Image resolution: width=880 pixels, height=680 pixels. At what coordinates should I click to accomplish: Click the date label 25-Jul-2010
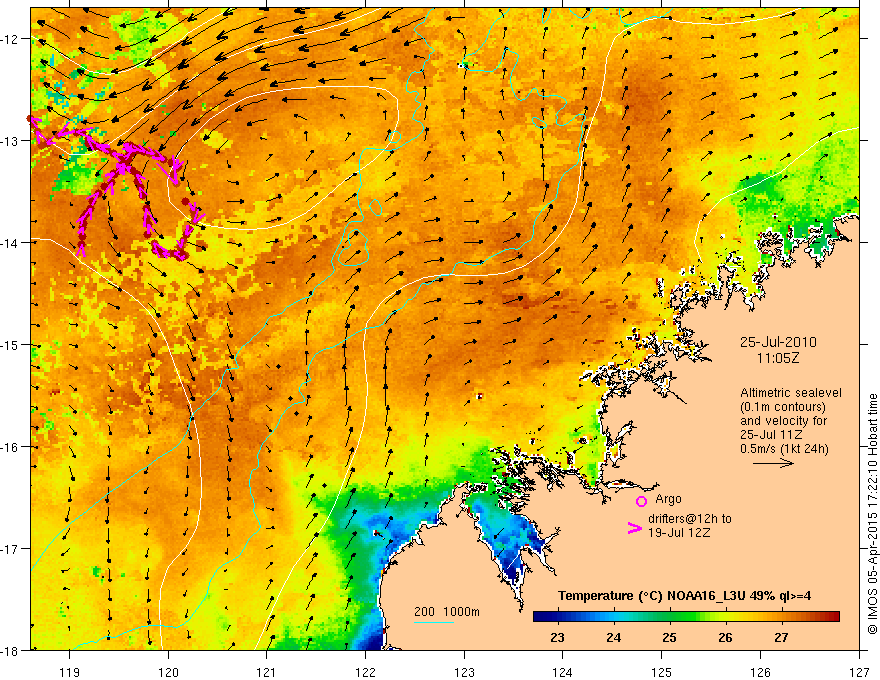(x=778, y=342)
